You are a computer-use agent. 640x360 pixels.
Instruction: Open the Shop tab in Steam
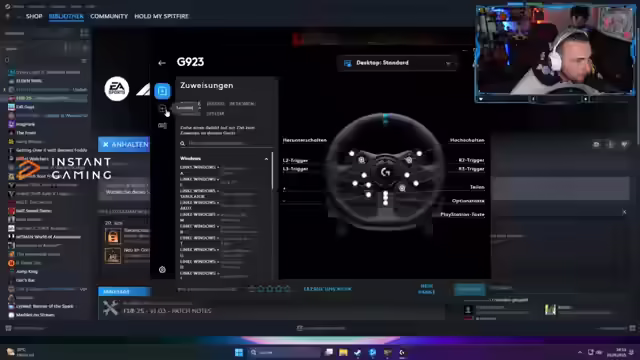click(x=34, y=16)
